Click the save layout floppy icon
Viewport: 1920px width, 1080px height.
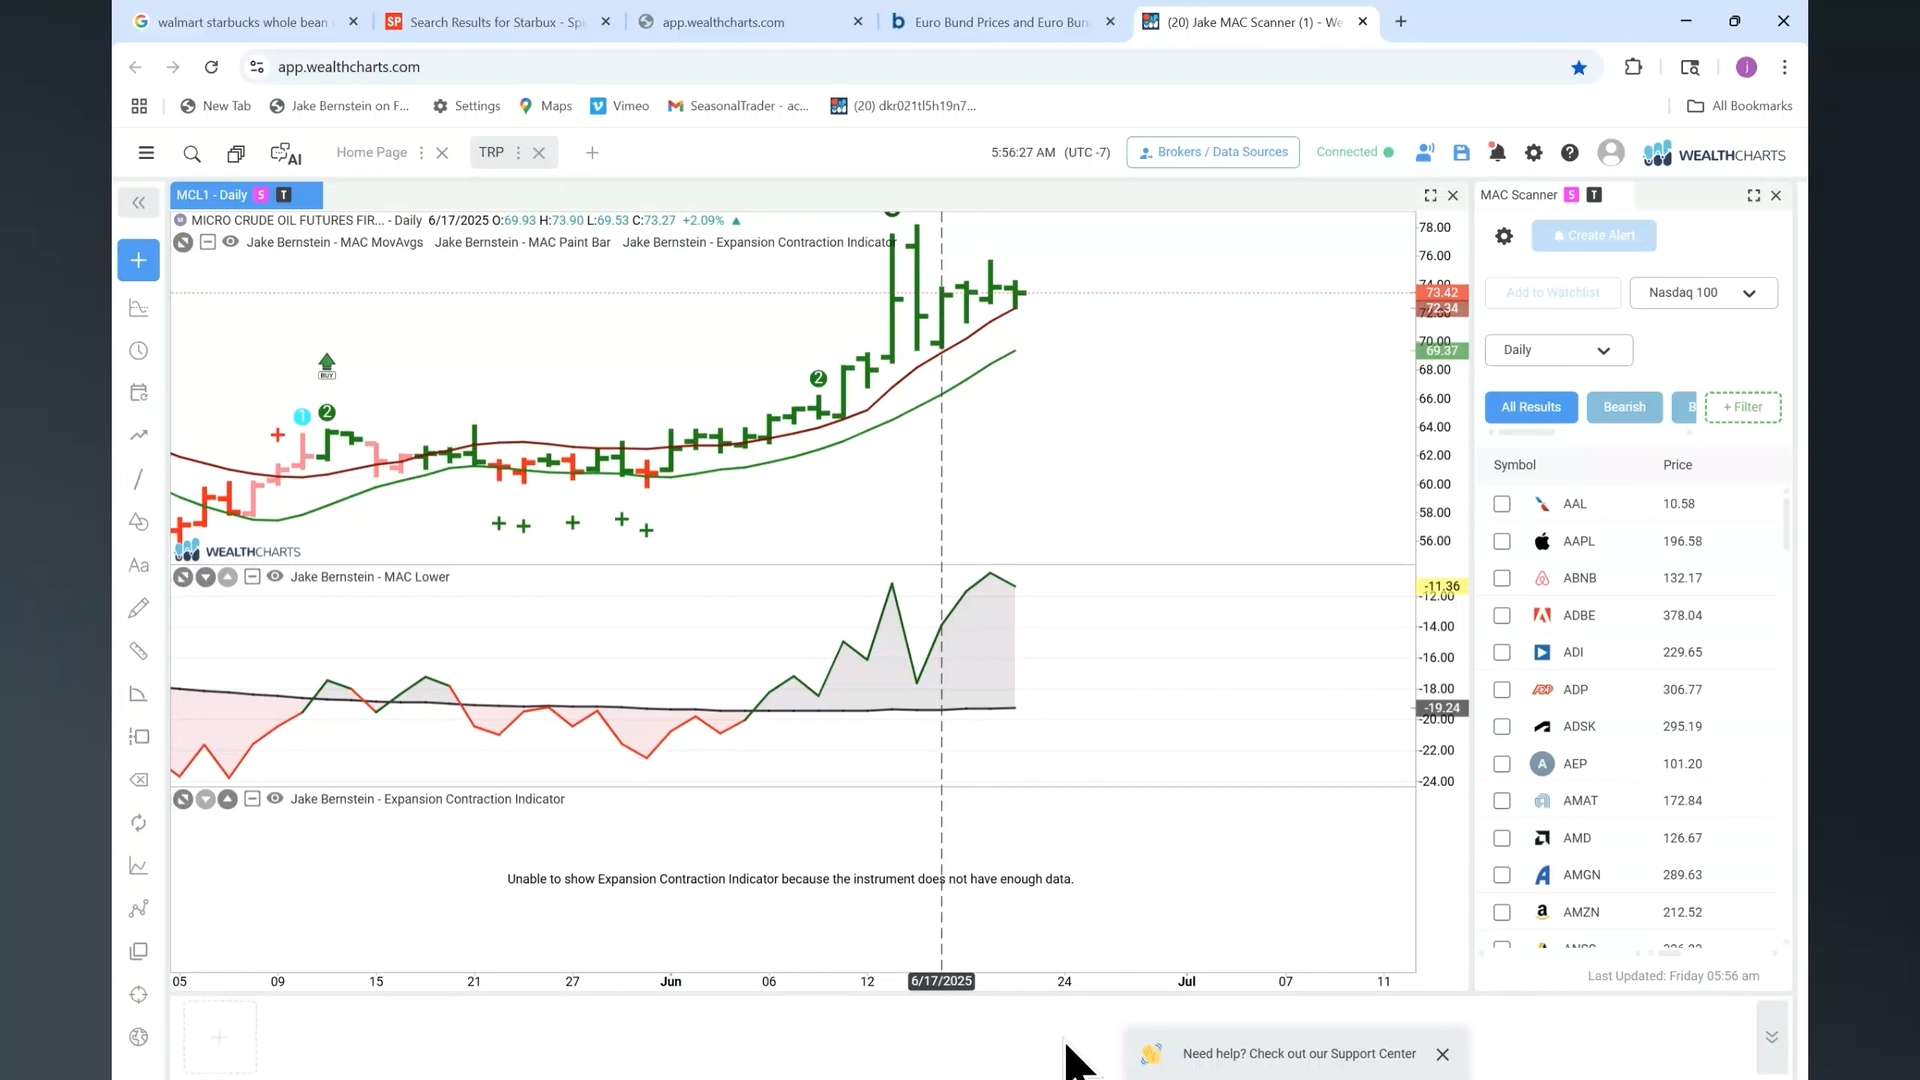1461,153
